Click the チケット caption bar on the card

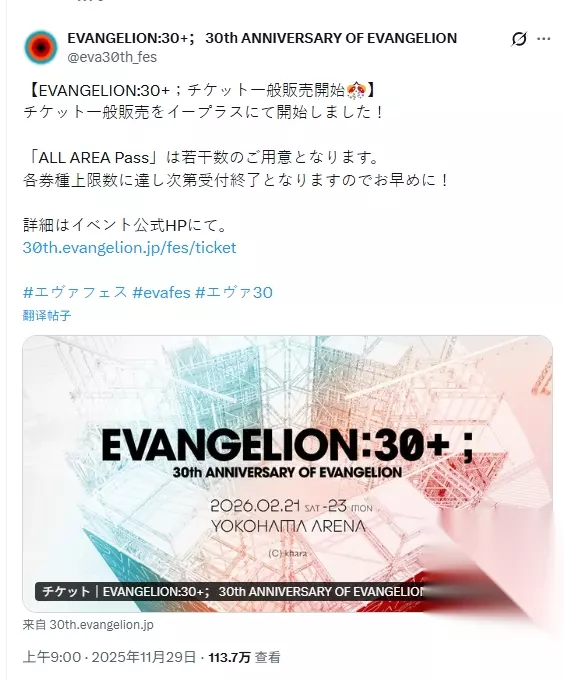pyautogui.click(x=230, y=592)
